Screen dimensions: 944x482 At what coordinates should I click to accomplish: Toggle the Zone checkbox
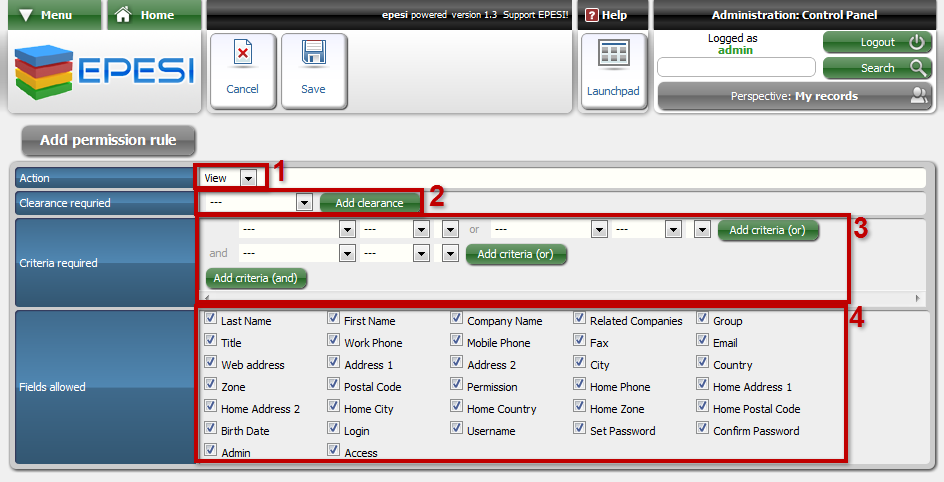pos(210,384)
